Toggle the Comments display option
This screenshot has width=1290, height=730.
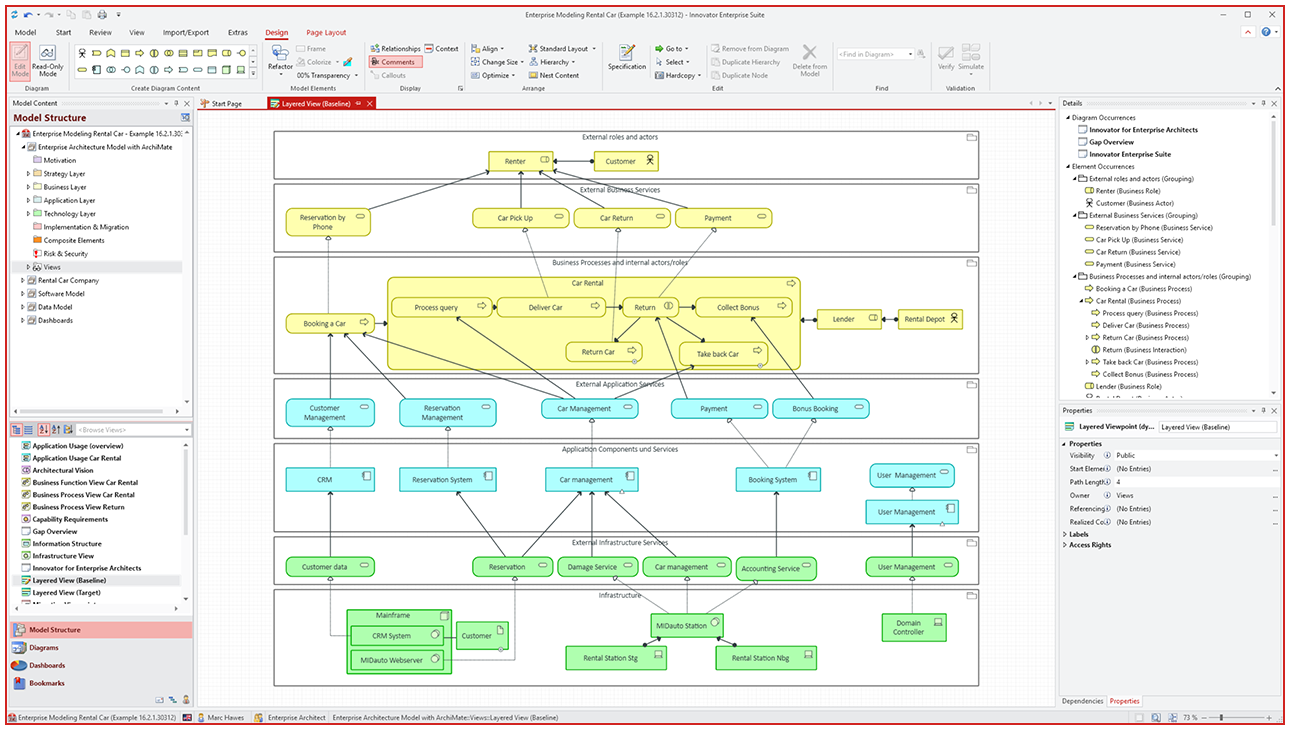(x=395, y=62)
